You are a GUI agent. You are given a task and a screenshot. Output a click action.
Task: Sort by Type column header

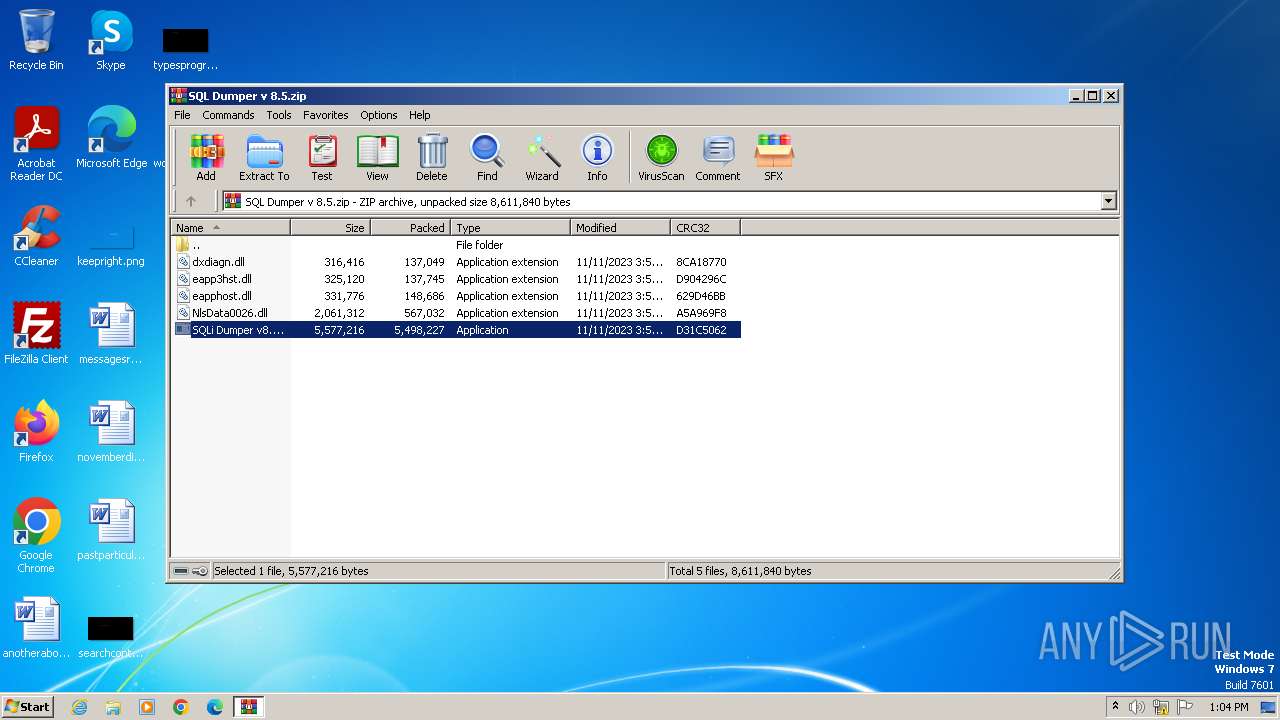point(511,228)
